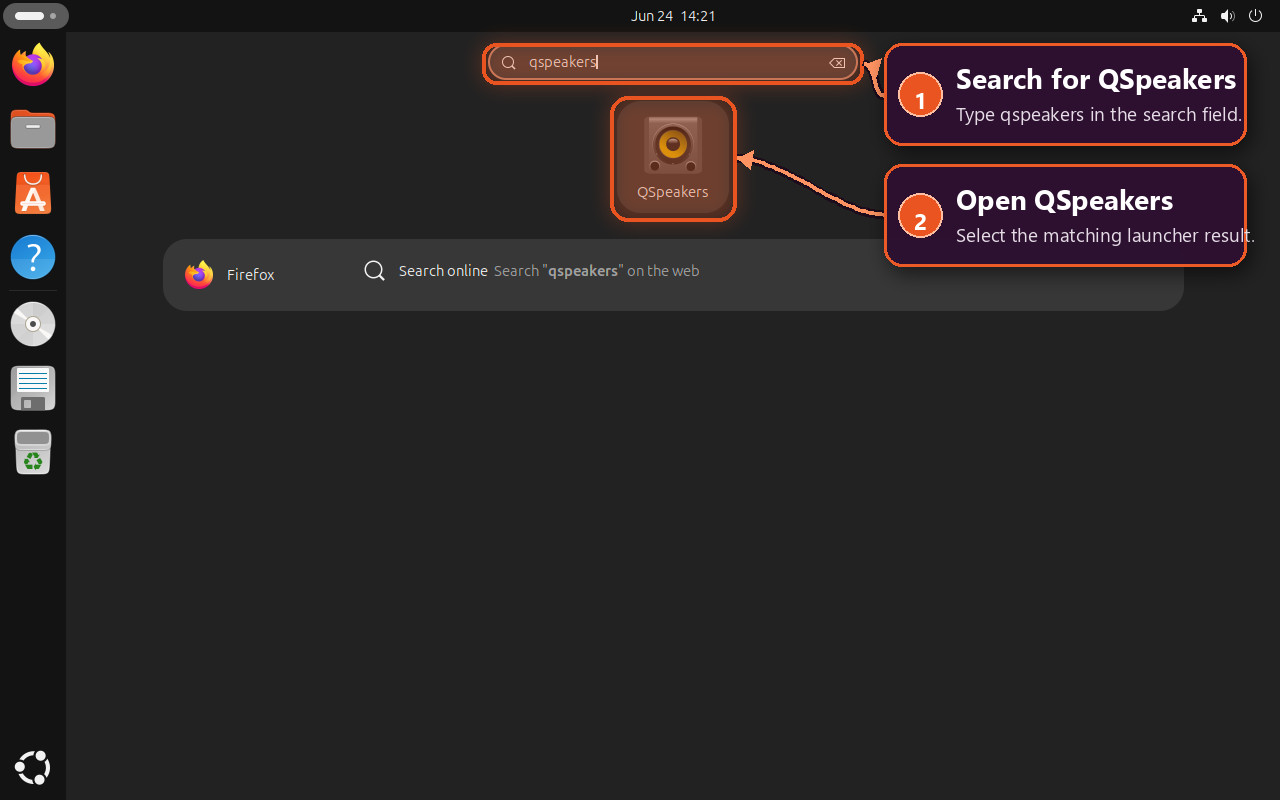Click the Firefox search provider icon
Viewport: 1280px width, 800px height.
pyautogui.click(x=199, y=274)
